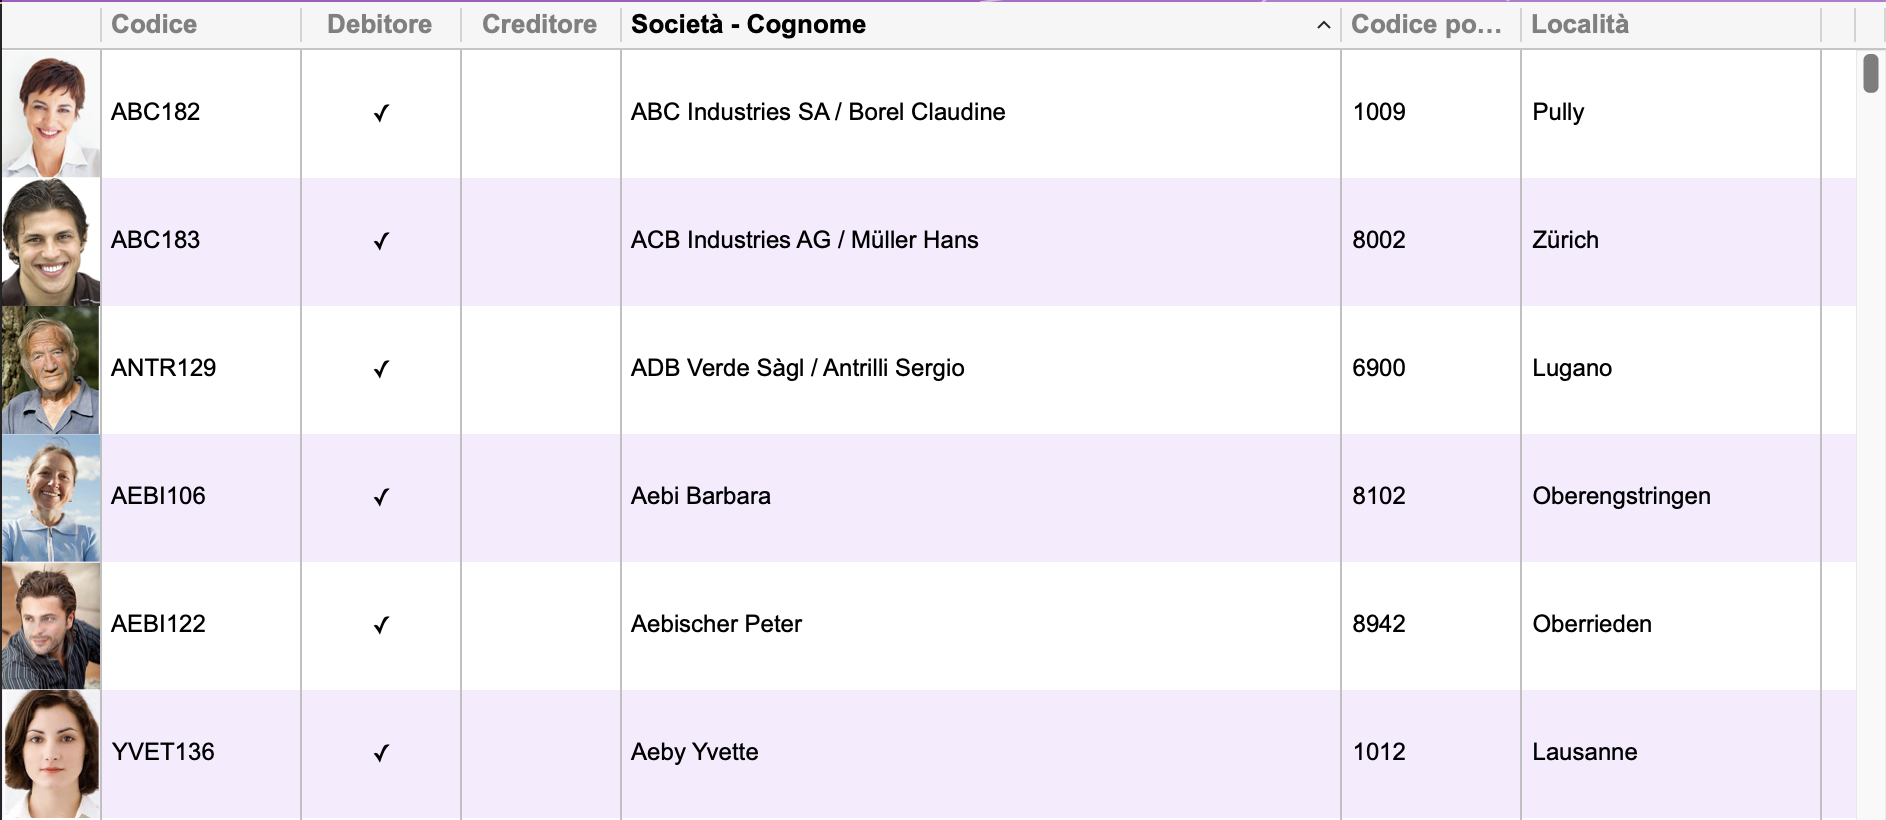Check the Creditore cell for ABC183
This screenshot has width=1886, height=820.
point(541,242)
